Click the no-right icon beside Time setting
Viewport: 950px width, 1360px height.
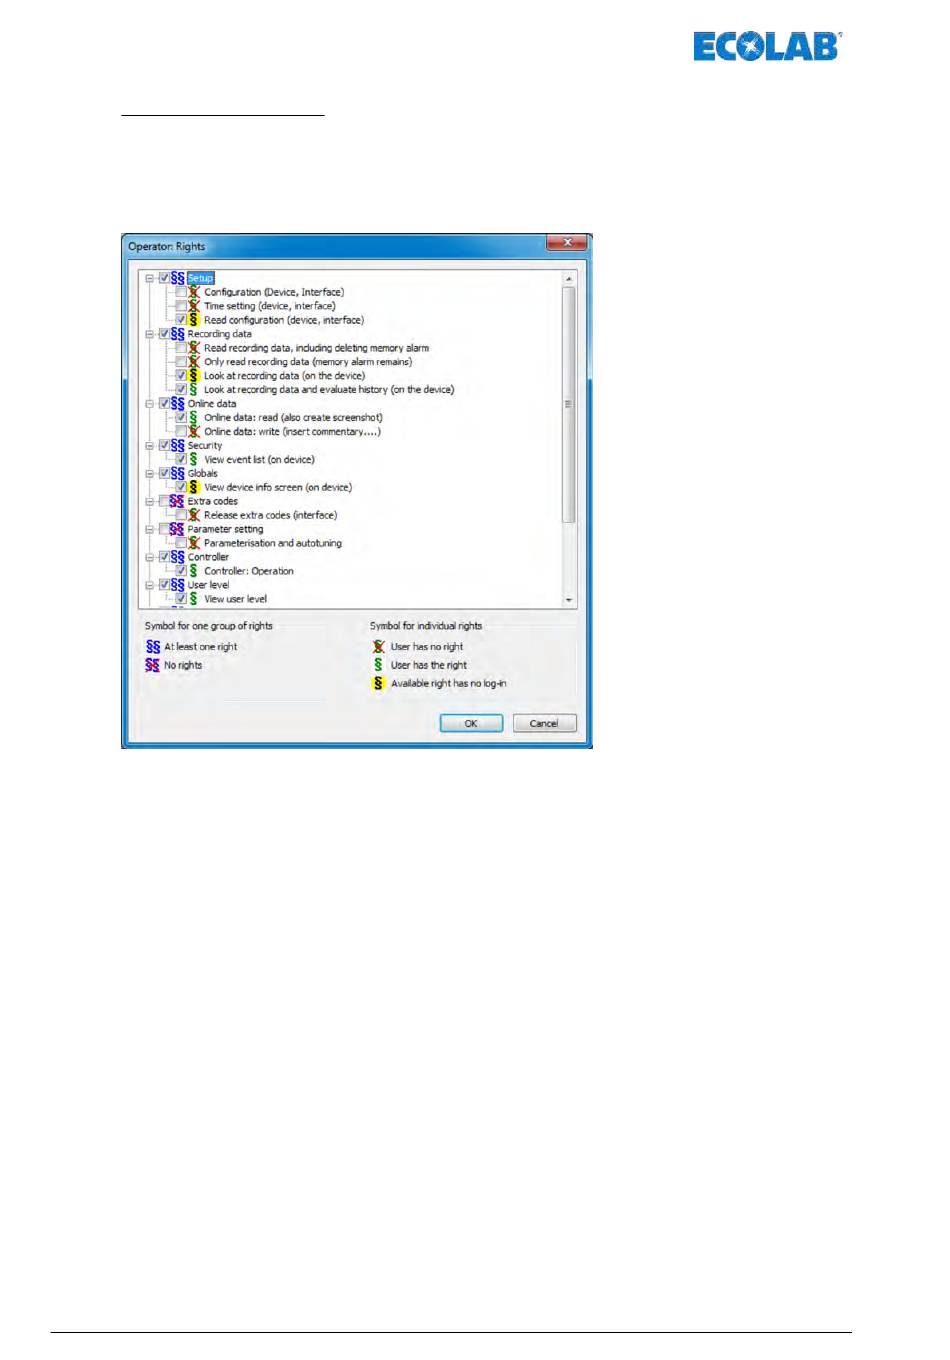(x=194, y=306)
